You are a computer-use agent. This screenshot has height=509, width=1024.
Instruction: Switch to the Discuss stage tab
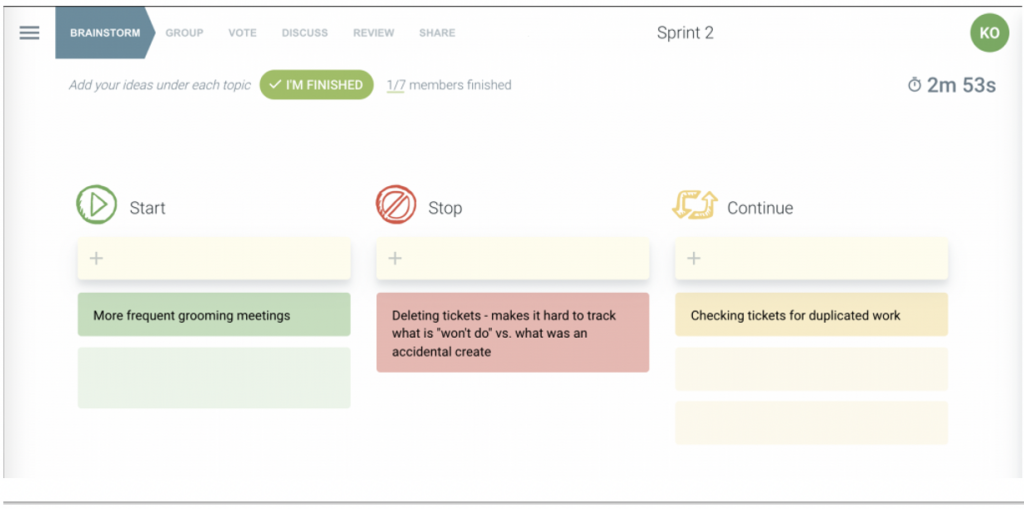pyautogui.click(x=305, y=33)
